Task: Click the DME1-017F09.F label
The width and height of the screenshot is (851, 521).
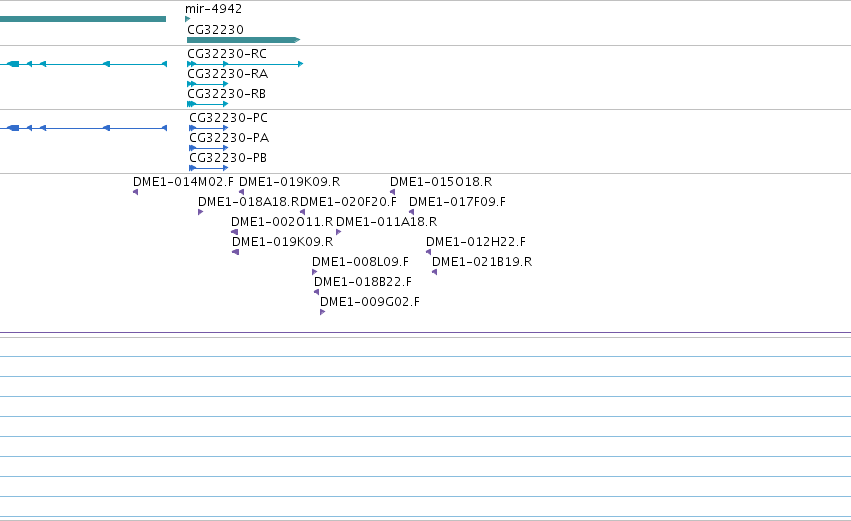Action: click(458, 202)
